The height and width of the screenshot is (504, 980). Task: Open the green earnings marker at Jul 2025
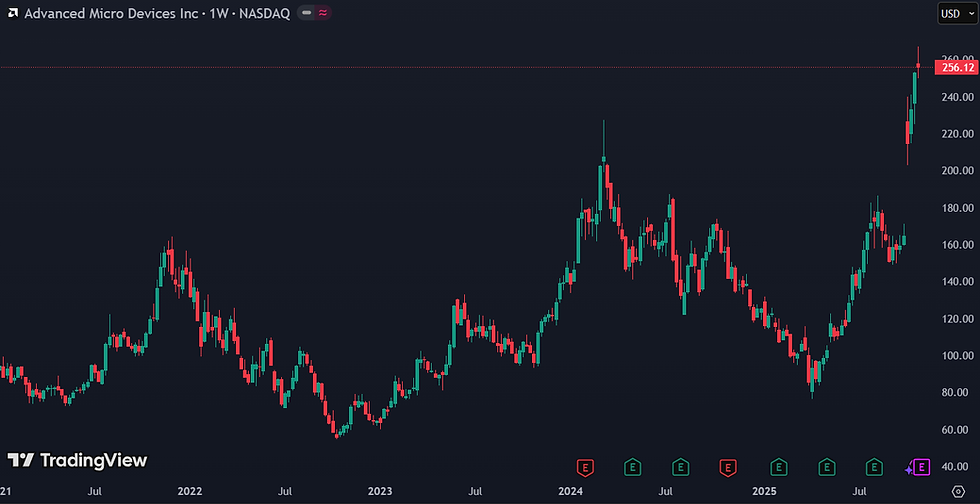coord(874,466)
